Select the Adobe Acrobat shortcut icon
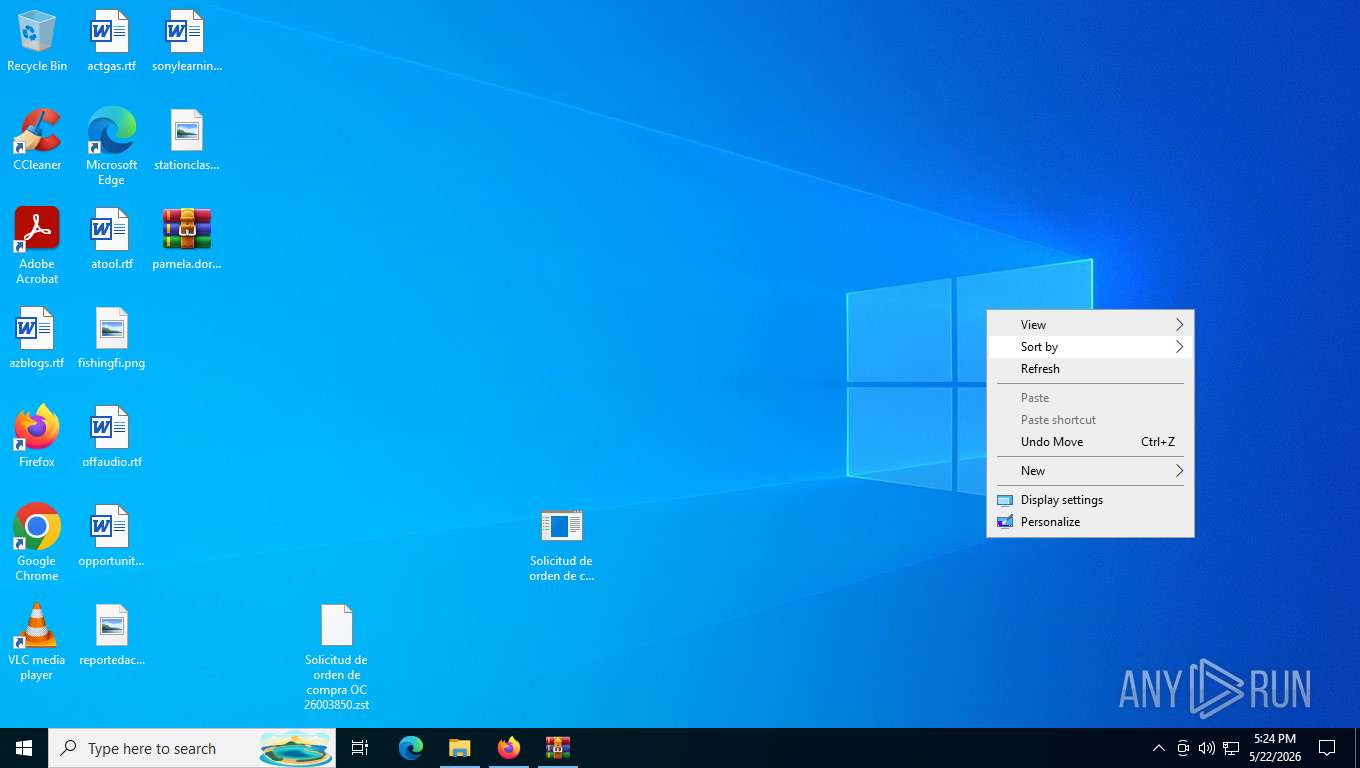Viewport: 1360px width, 768px height. [x=37, y=246]
